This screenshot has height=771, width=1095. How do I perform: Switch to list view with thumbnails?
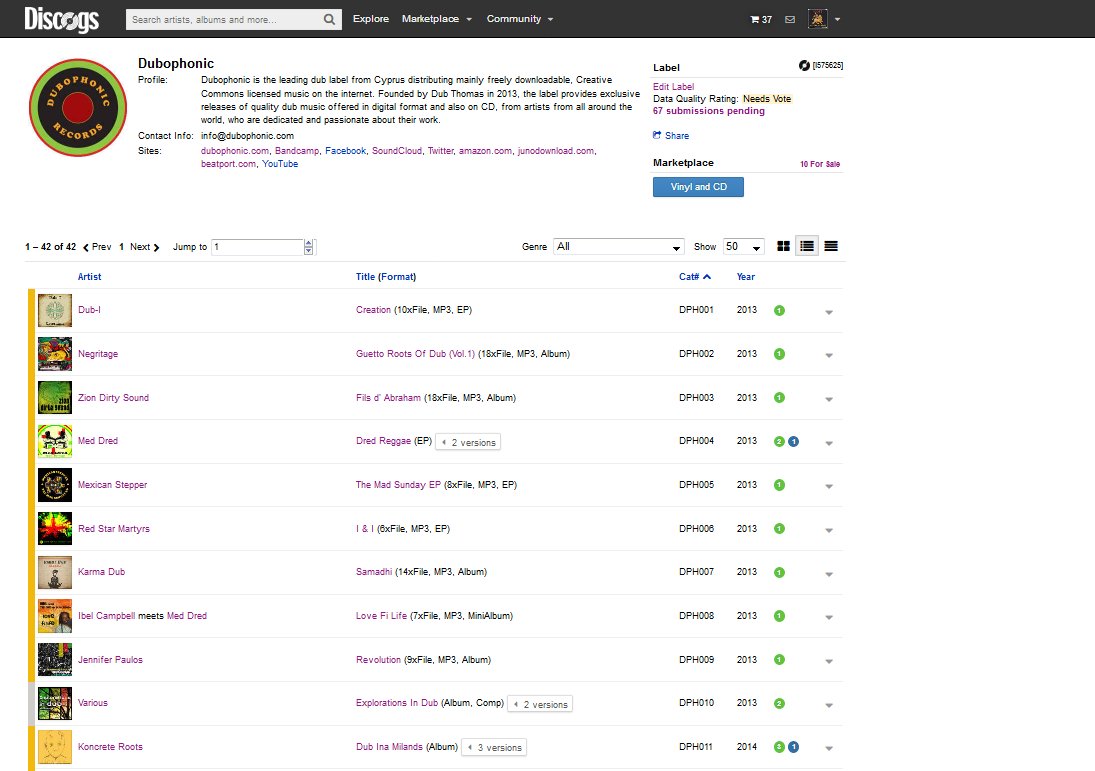click(x=807, y=246)
